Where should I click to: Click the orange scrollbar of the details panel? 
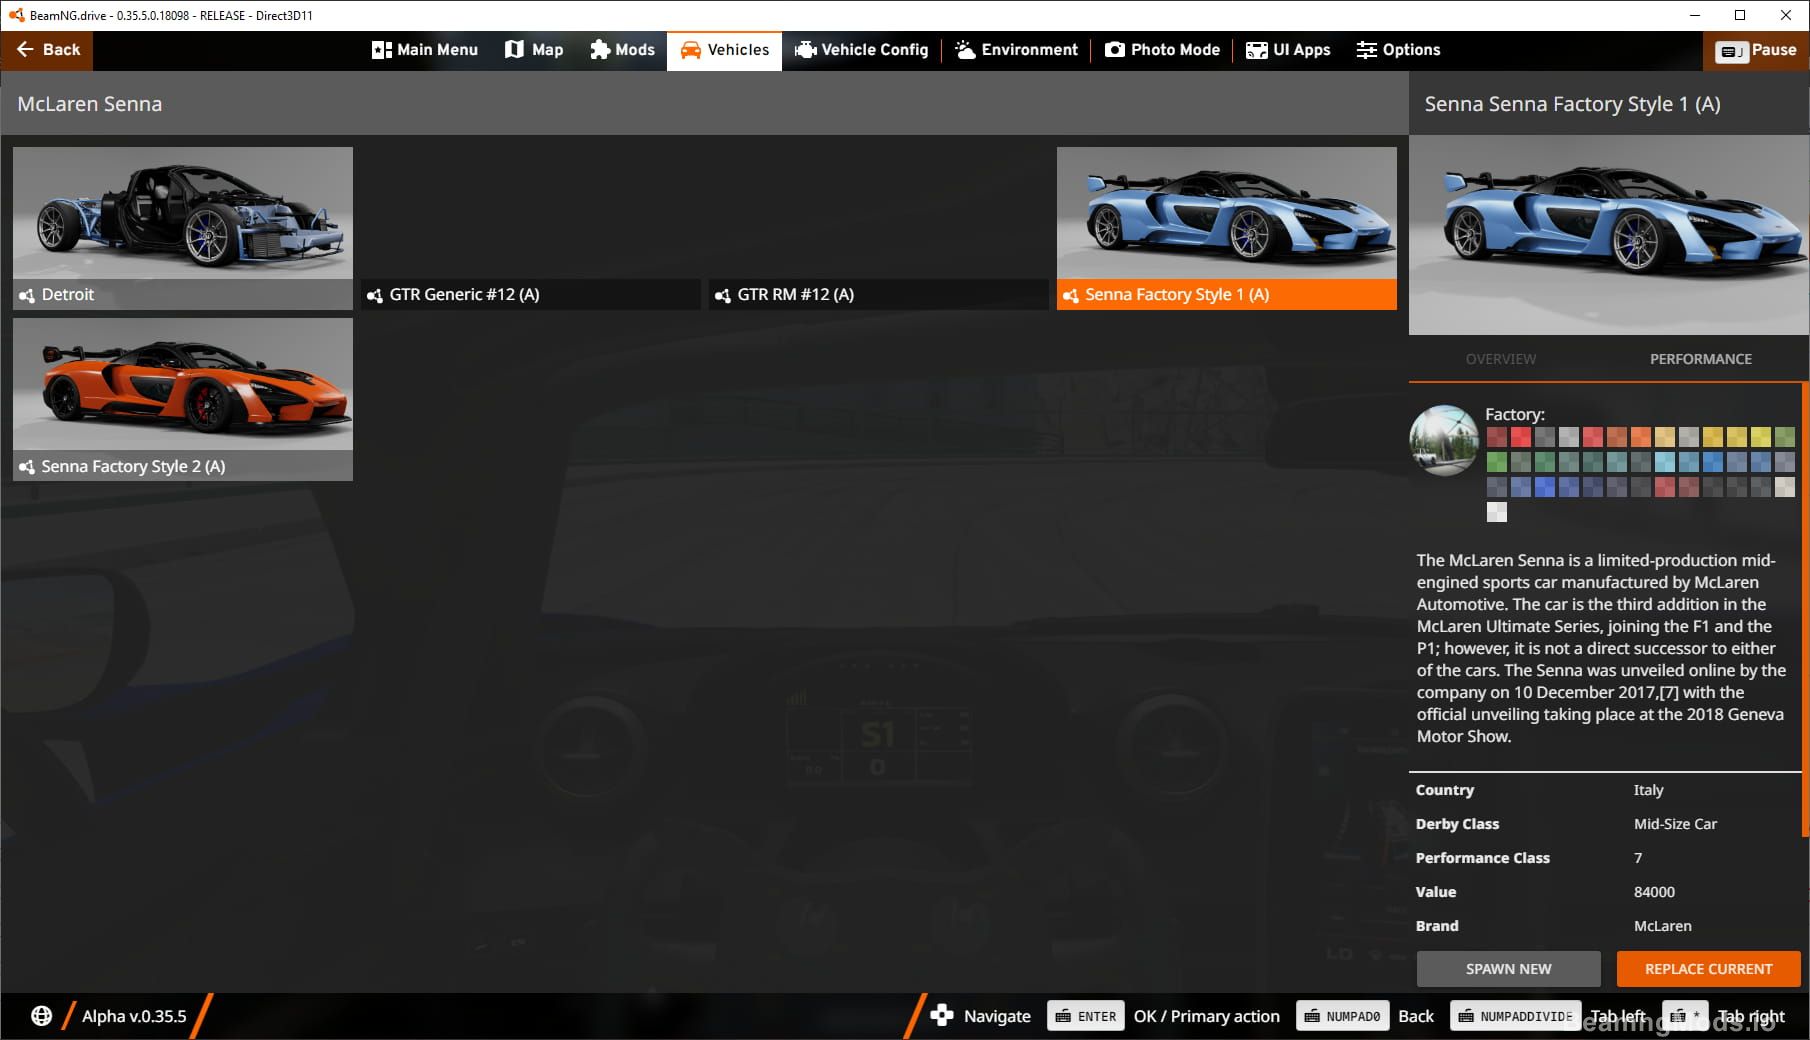pyautogui.click(x=1805, y=610)
